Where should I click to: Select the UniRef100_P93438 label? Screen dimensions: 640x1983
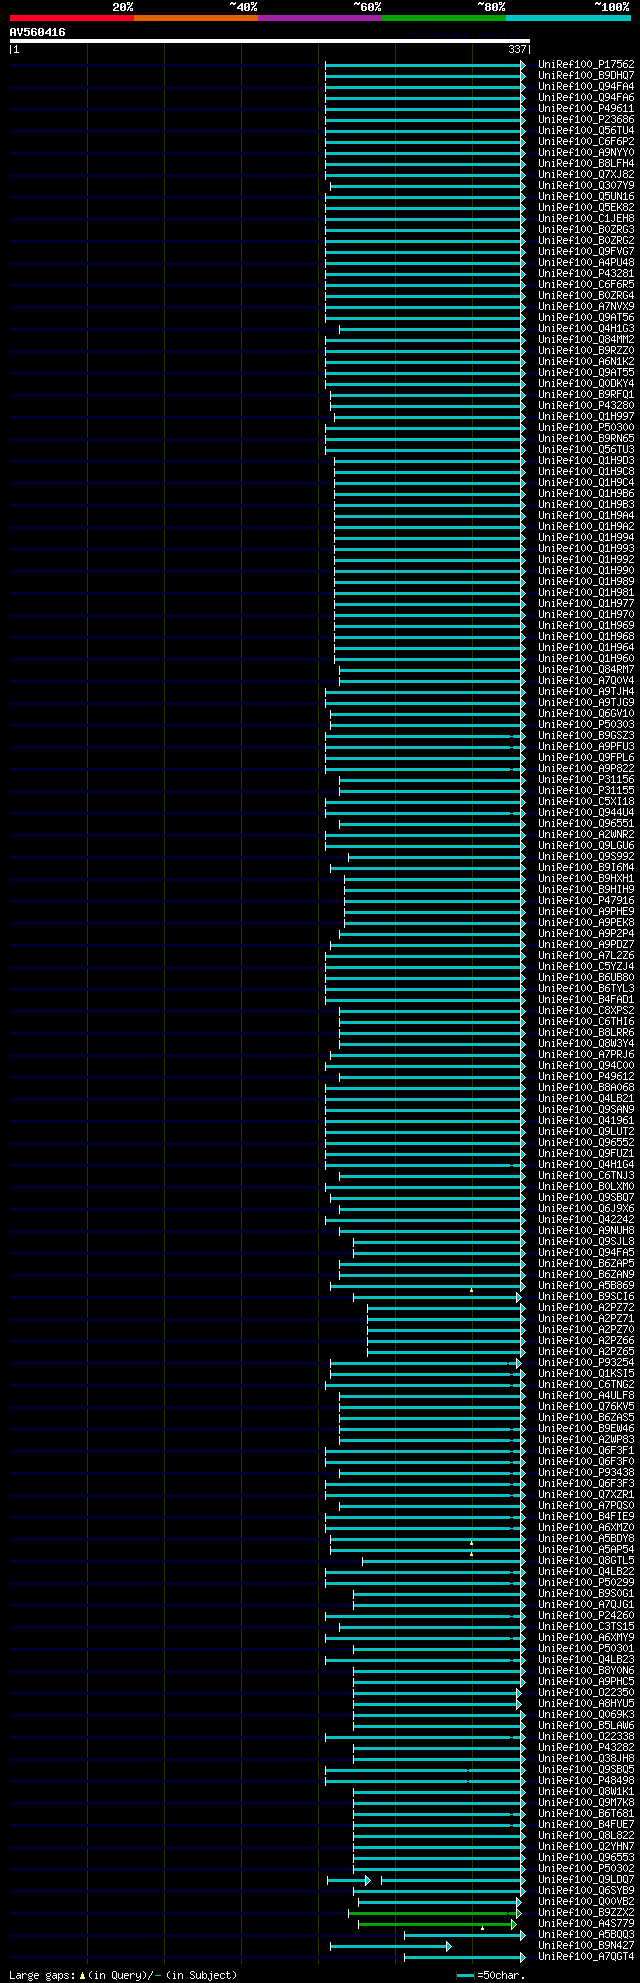click(x=586, y=1472)
